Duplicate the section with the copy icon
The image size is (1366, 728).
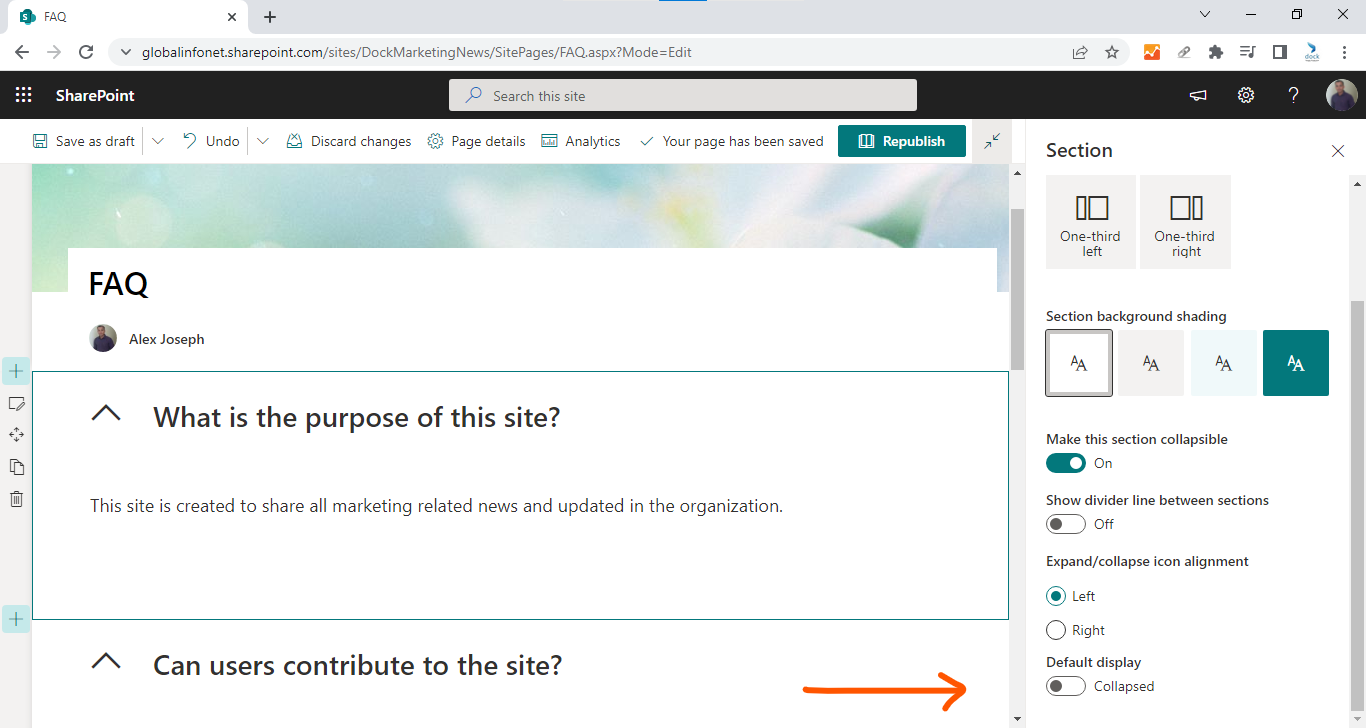[16, 466]
